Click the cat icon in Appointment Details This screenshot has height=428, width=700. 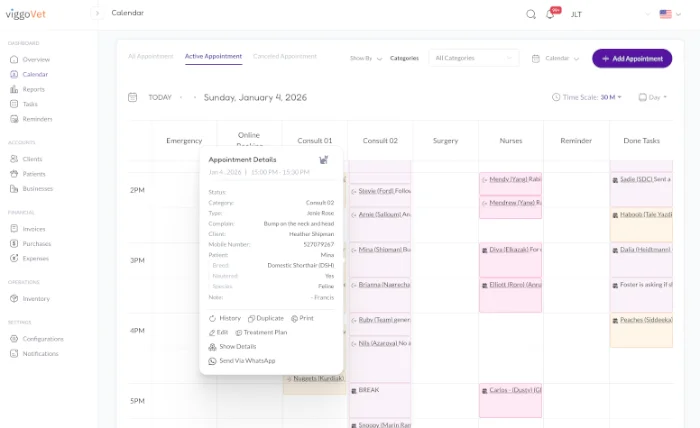click(x=324, y=160)
